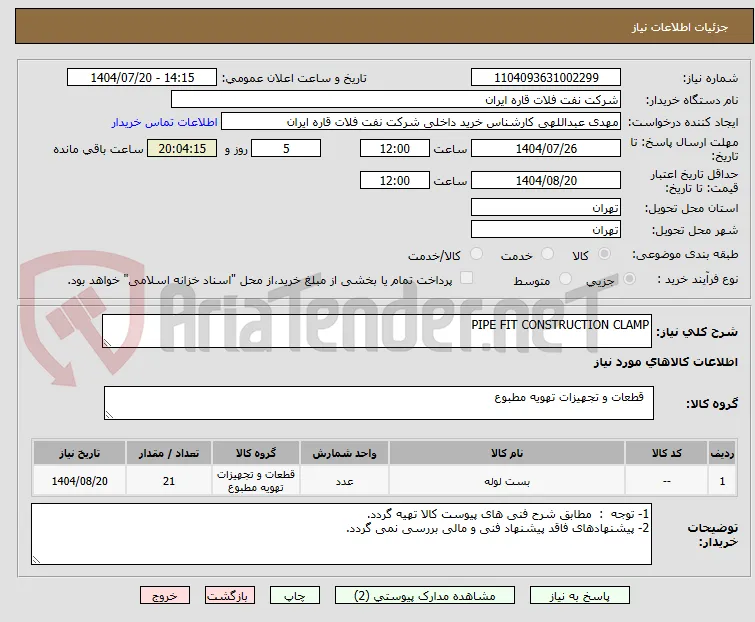Click the table group cell قطعات و تجهیزات تهویه مطبوع

[256, 481]
